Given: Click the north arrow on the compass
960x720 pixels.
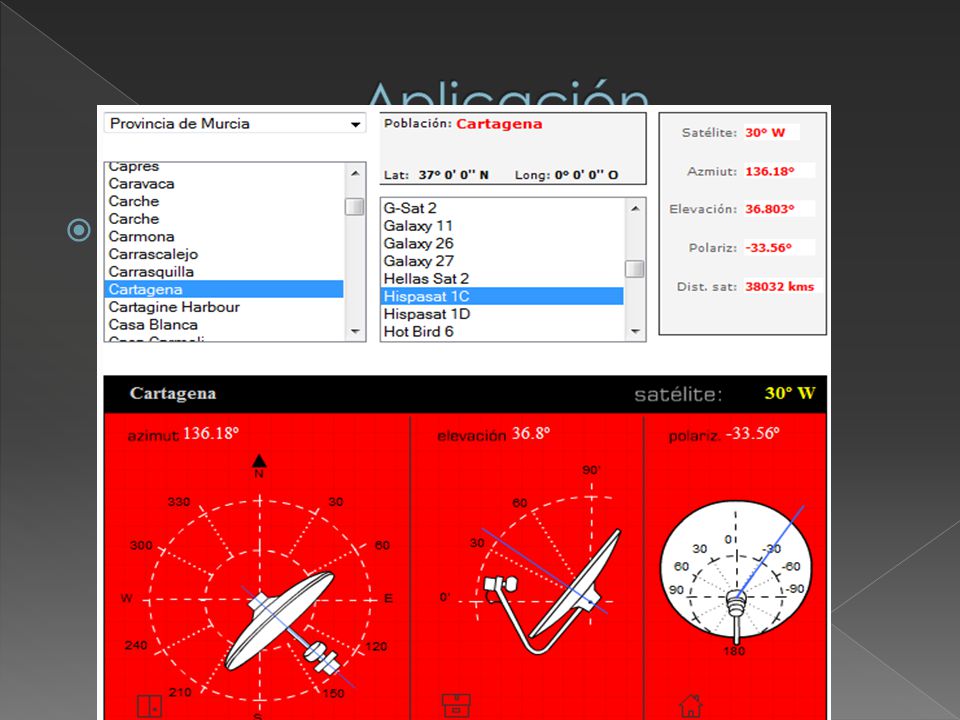Looking at the screenshot, I should click(259, 461).
